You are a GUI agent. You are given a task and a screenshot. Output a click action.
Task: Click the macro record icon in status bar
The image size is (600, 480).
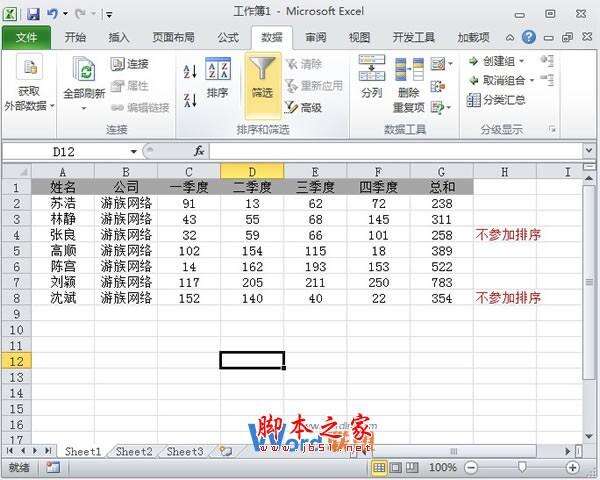coord(54,467)
